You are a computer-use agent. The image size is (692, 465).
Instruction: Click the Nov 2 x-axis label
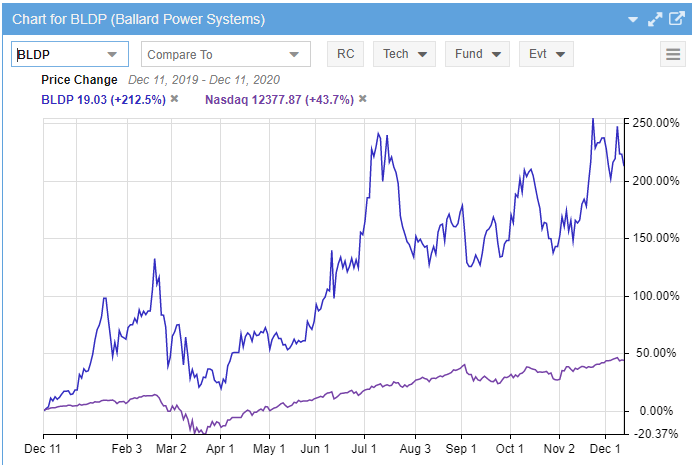559,449
